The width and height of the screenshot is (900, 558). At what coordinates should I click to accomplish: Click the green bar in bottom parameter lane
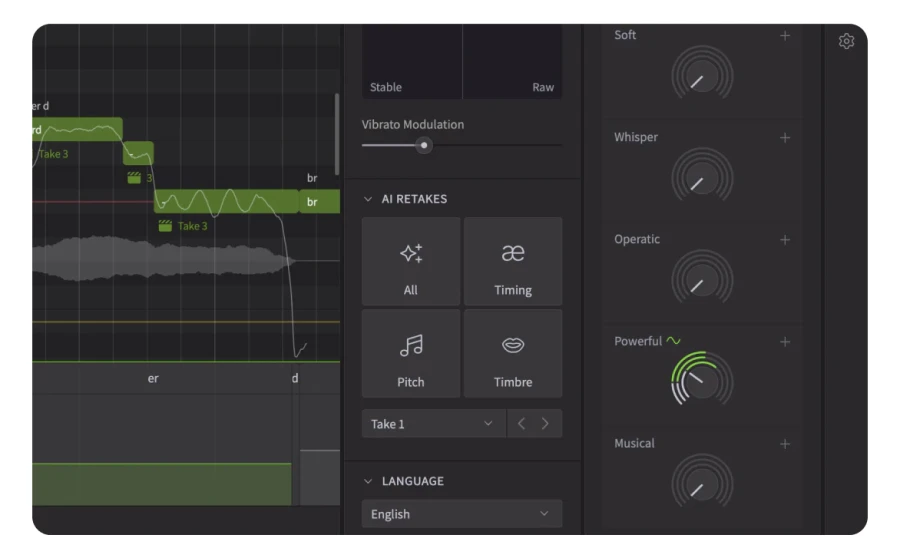(x=162, y=485)
